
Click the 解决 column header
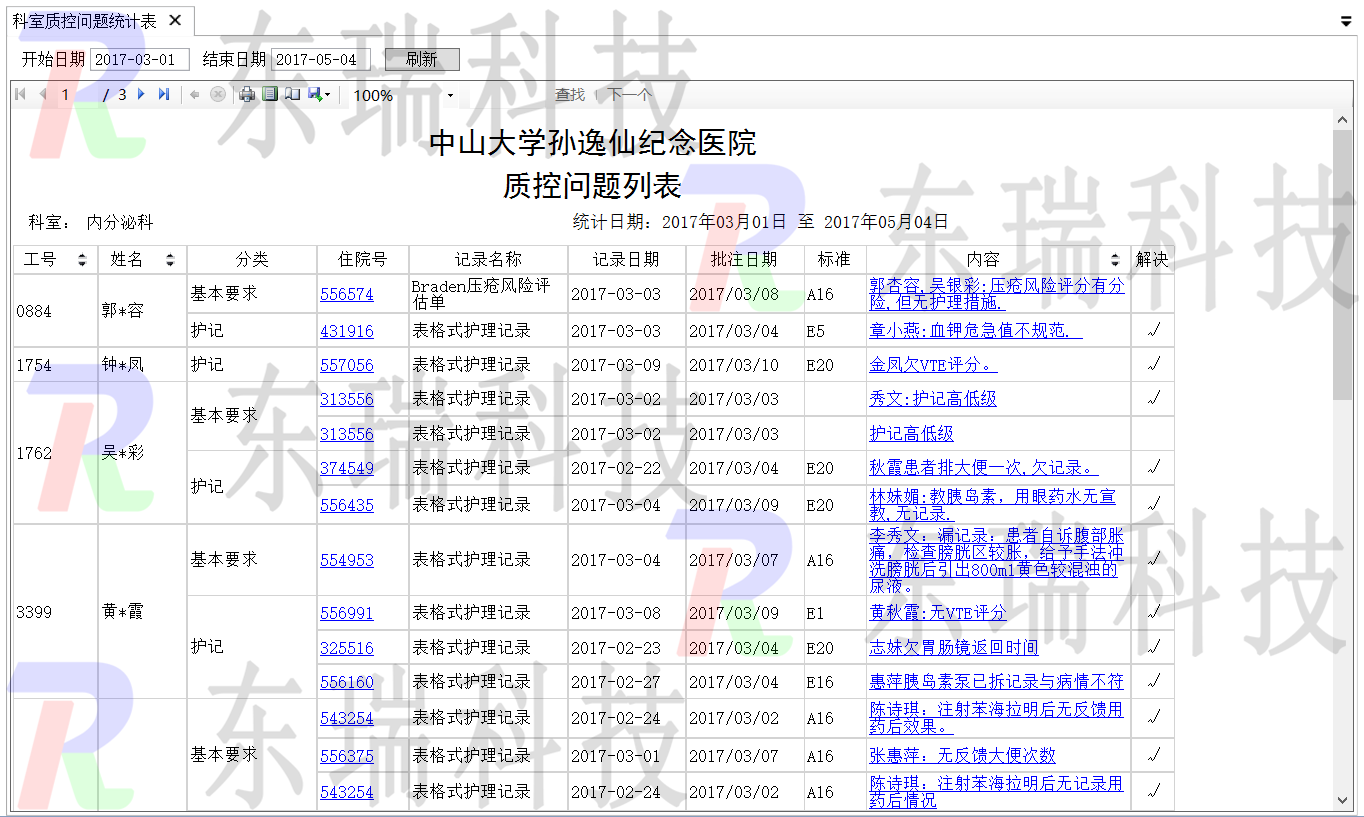(x=1152, y=260)
